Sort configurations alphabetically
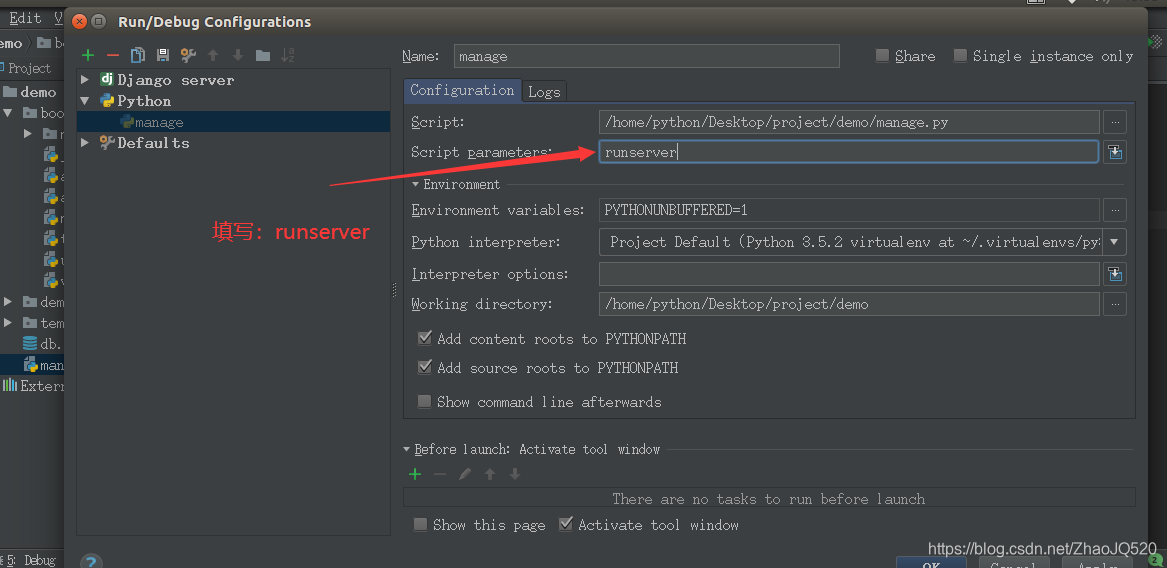Screen dimensions: 1167x568 click(288, 55)
